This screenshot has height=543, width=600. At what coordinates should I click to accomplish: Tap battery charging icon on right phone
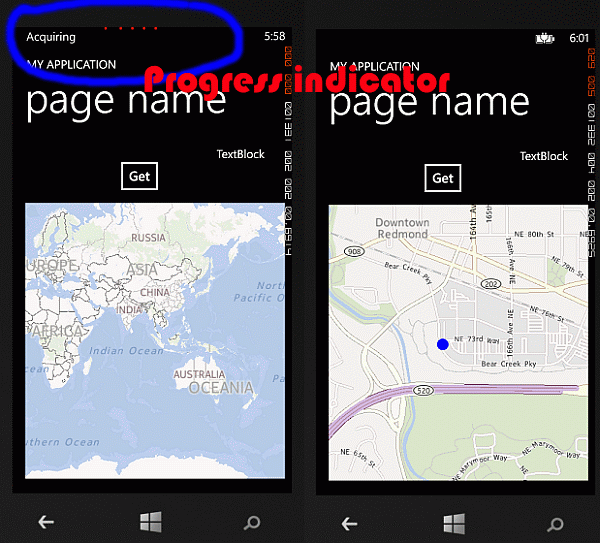click(x=545, y=38)
